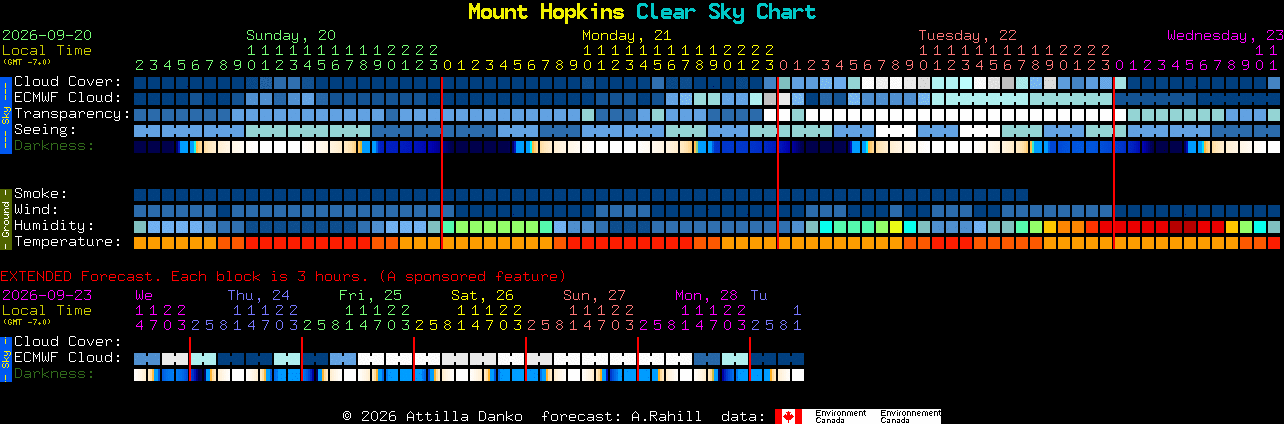Image resolution: width=1284 pixels, height=424 pixels.
Task: Click the Humidity row label
Action: (x=54, y=226)
